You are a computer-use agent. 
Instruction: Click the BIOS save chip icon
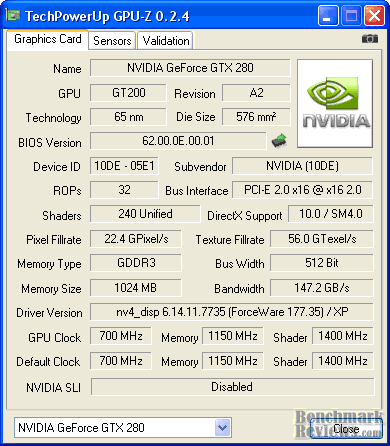(279, 141)
